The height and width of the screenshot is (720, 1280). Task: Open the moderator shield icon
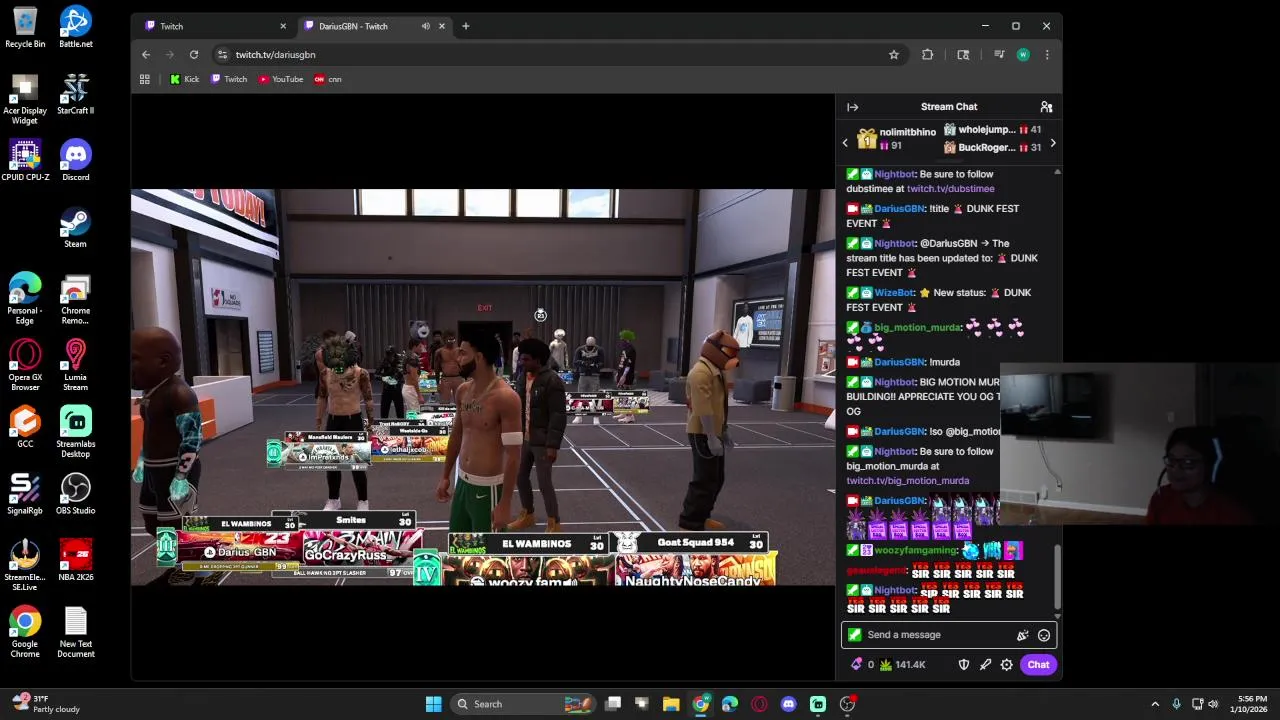[x=964, y=665]
